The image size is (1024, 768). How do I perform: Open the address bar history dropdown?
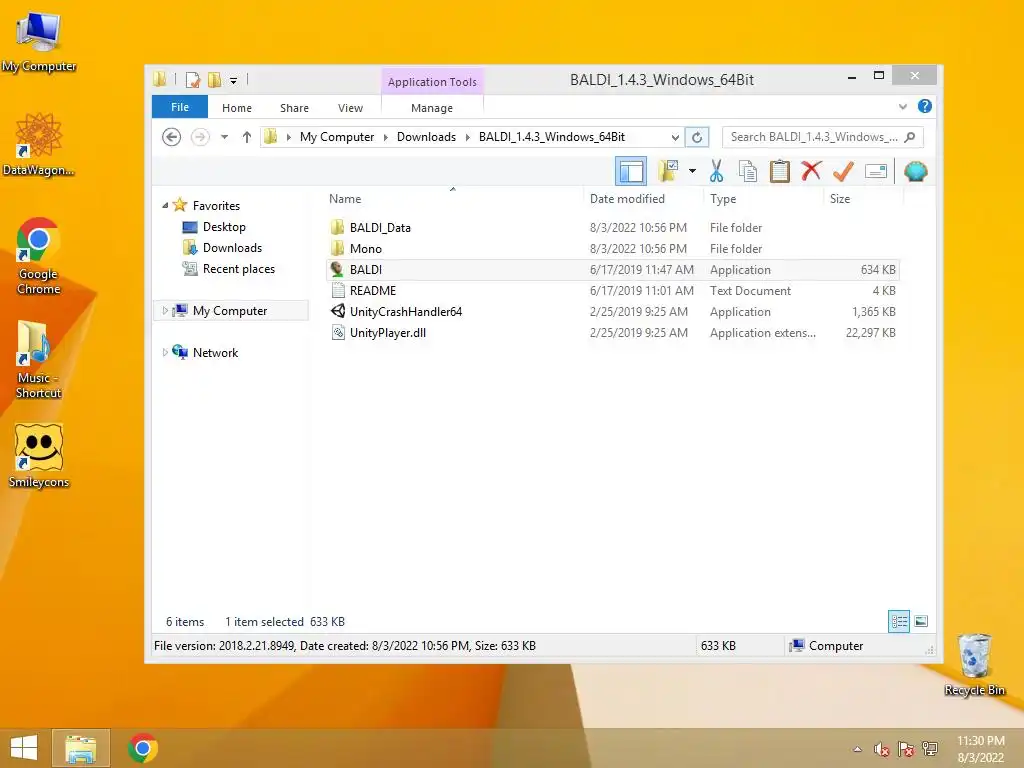point(675,137)
